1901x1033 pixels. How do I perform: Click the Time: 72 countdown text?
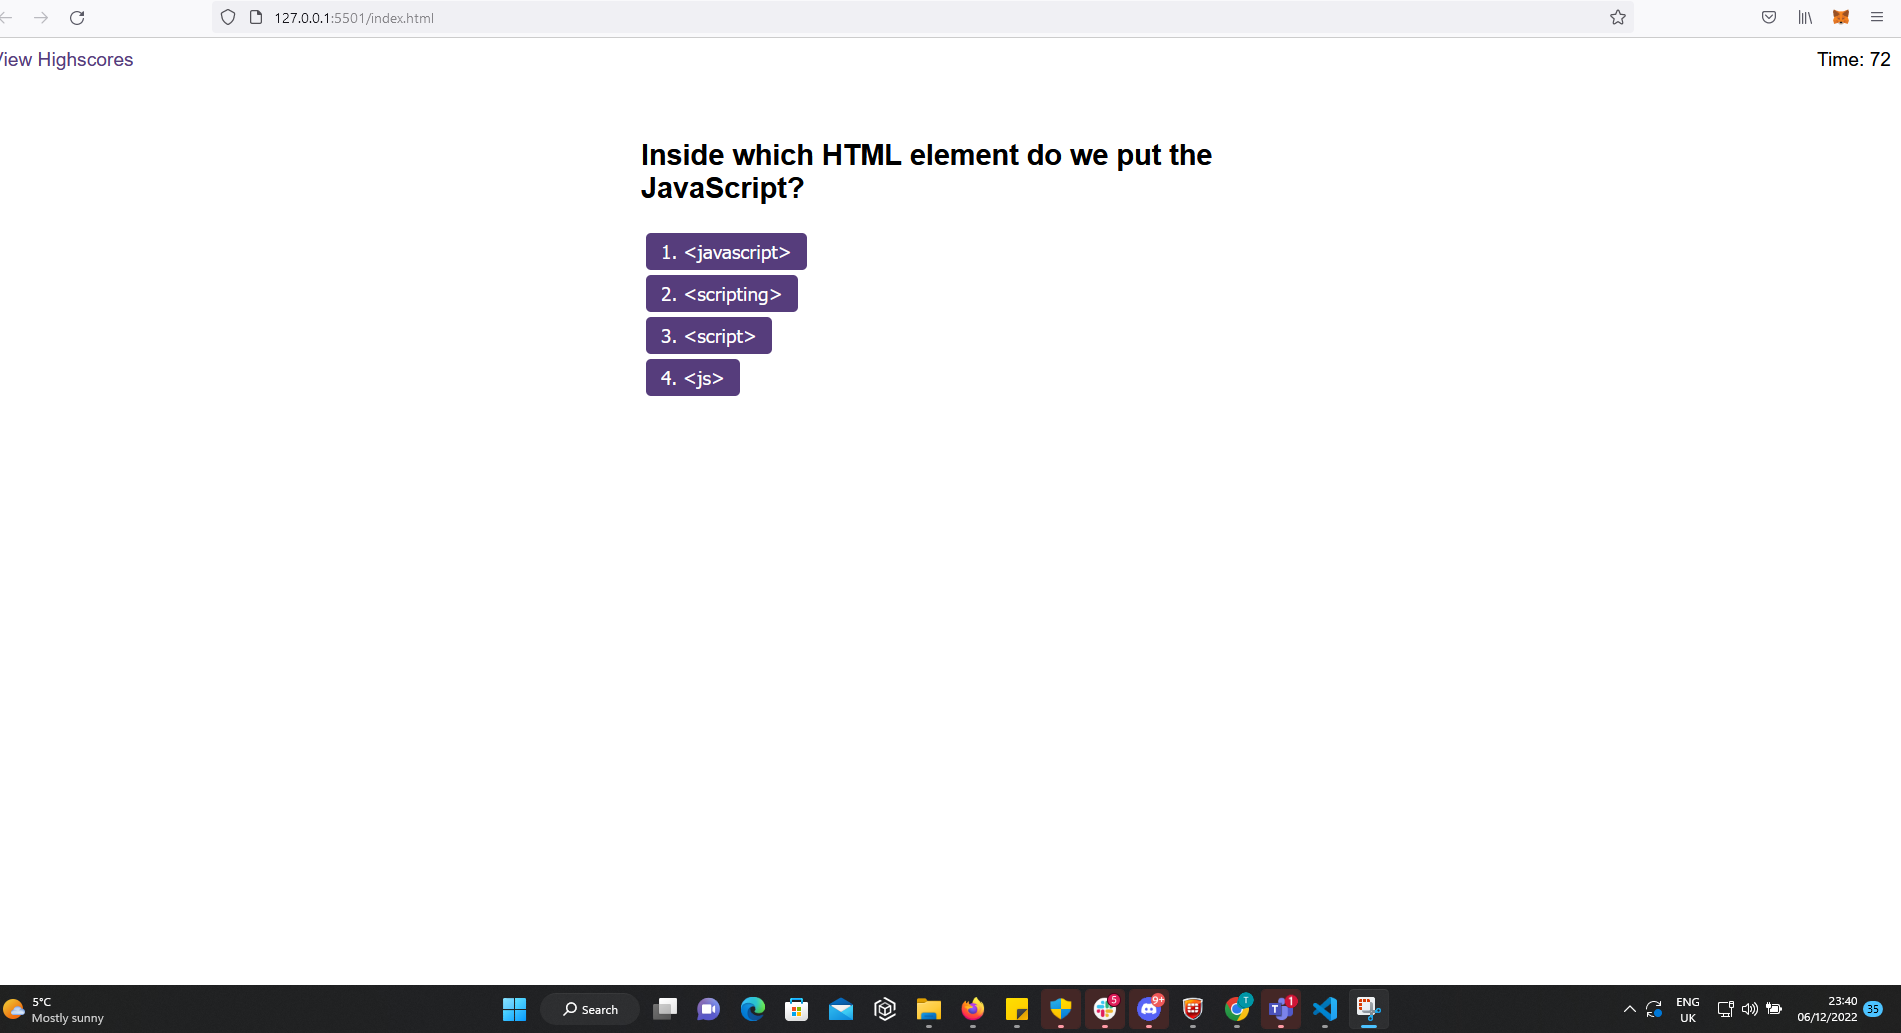click(1853, 59)
